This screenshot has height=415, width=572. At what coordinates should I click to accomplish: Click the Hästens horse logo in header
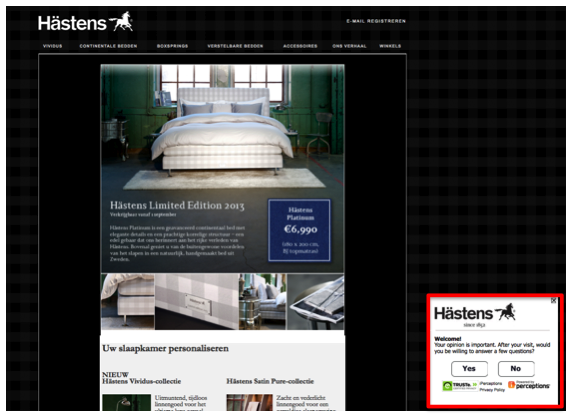click(x=85, y=22)
